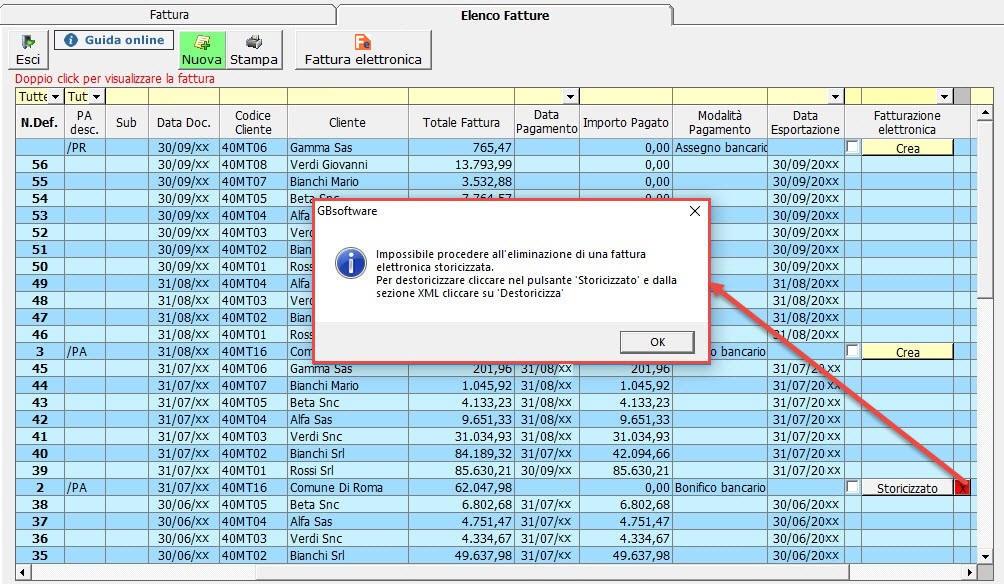The height and width of the screenshot is (584, 1004).
Task: Select the Bianchi Mario cell in row 55
Action: click(x=348, y=181)
